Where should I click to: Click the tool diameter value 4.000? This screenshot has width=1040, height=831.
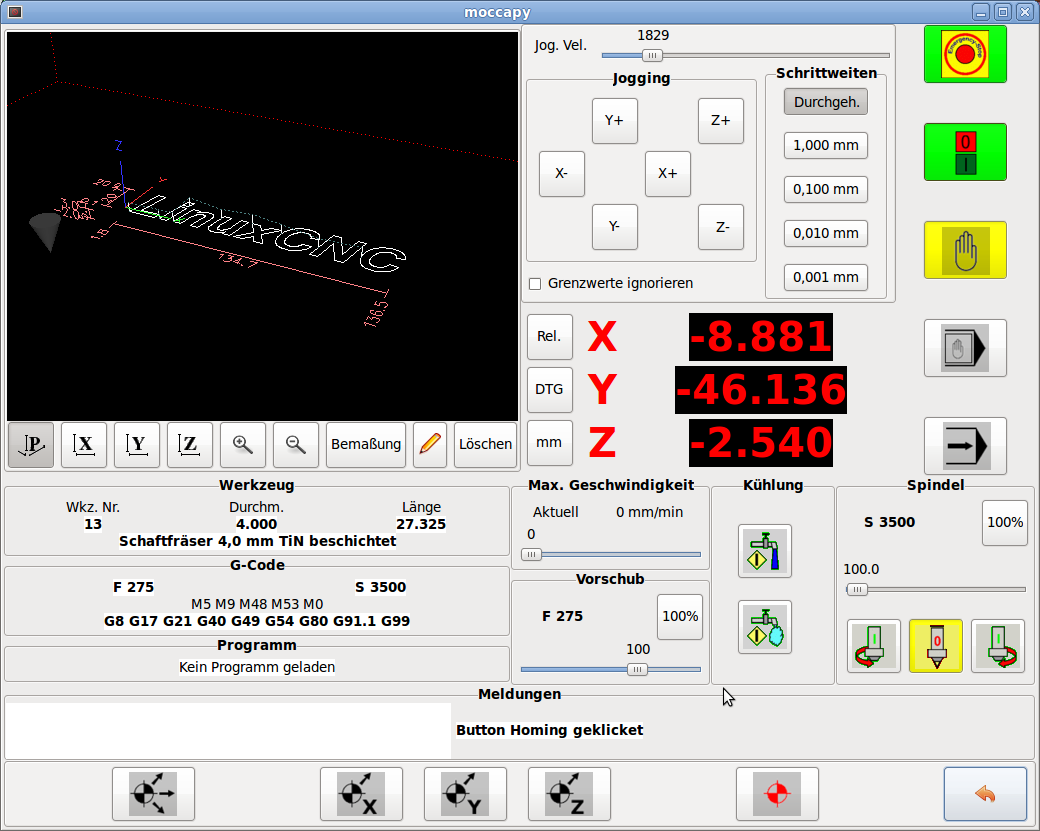click(257, 525)
